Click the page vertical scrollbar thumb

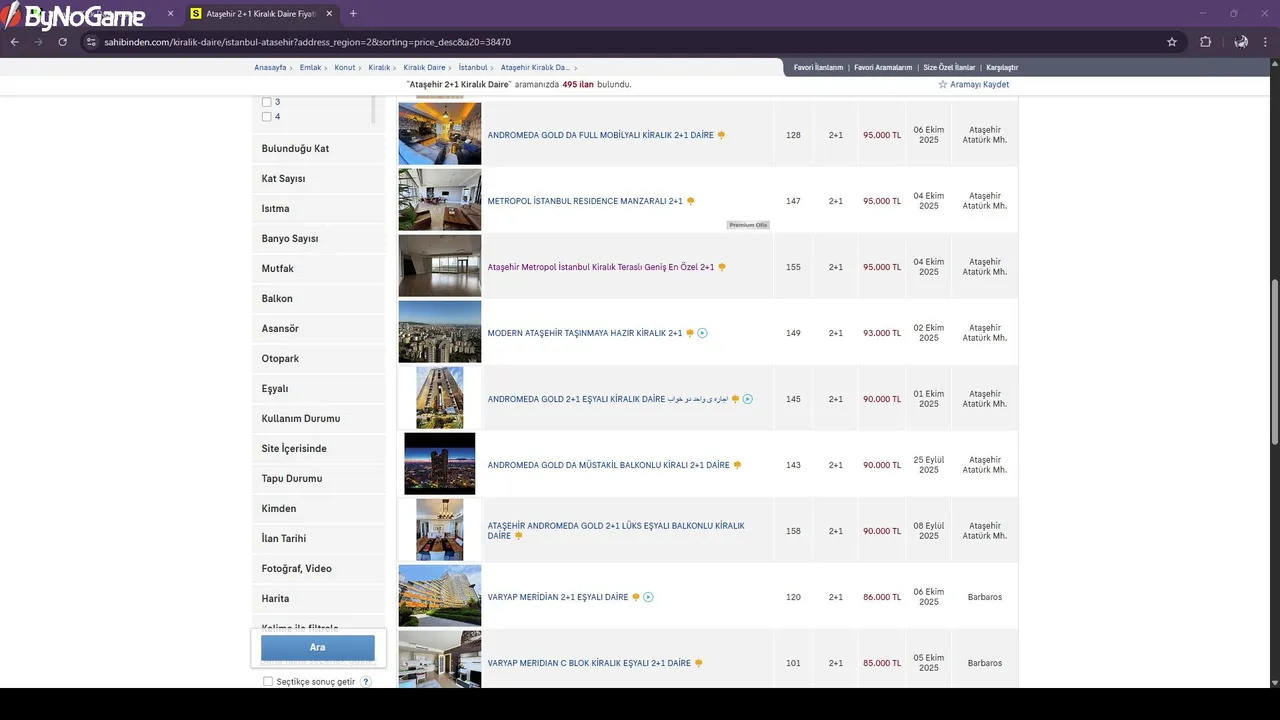(1274, 362)
